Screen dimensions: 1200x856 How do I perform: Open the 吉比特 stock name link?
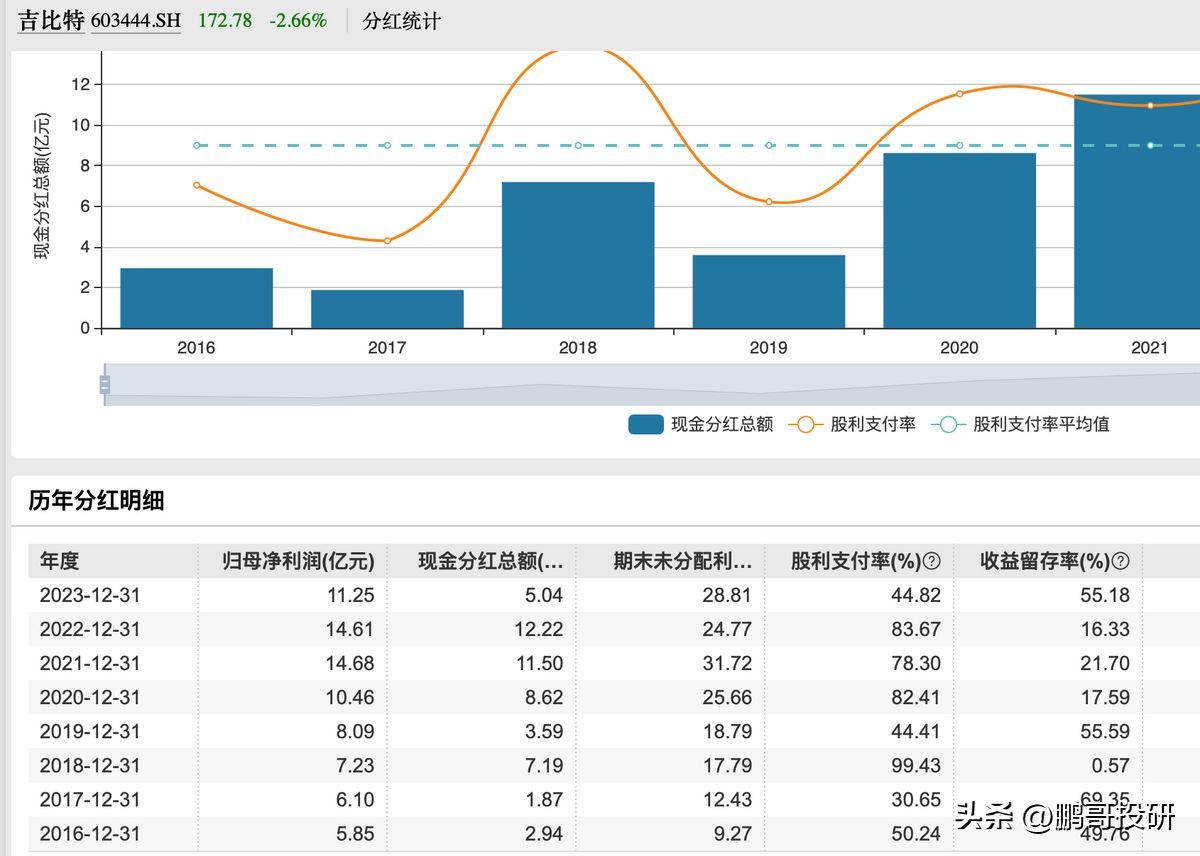tap(51, 21)
